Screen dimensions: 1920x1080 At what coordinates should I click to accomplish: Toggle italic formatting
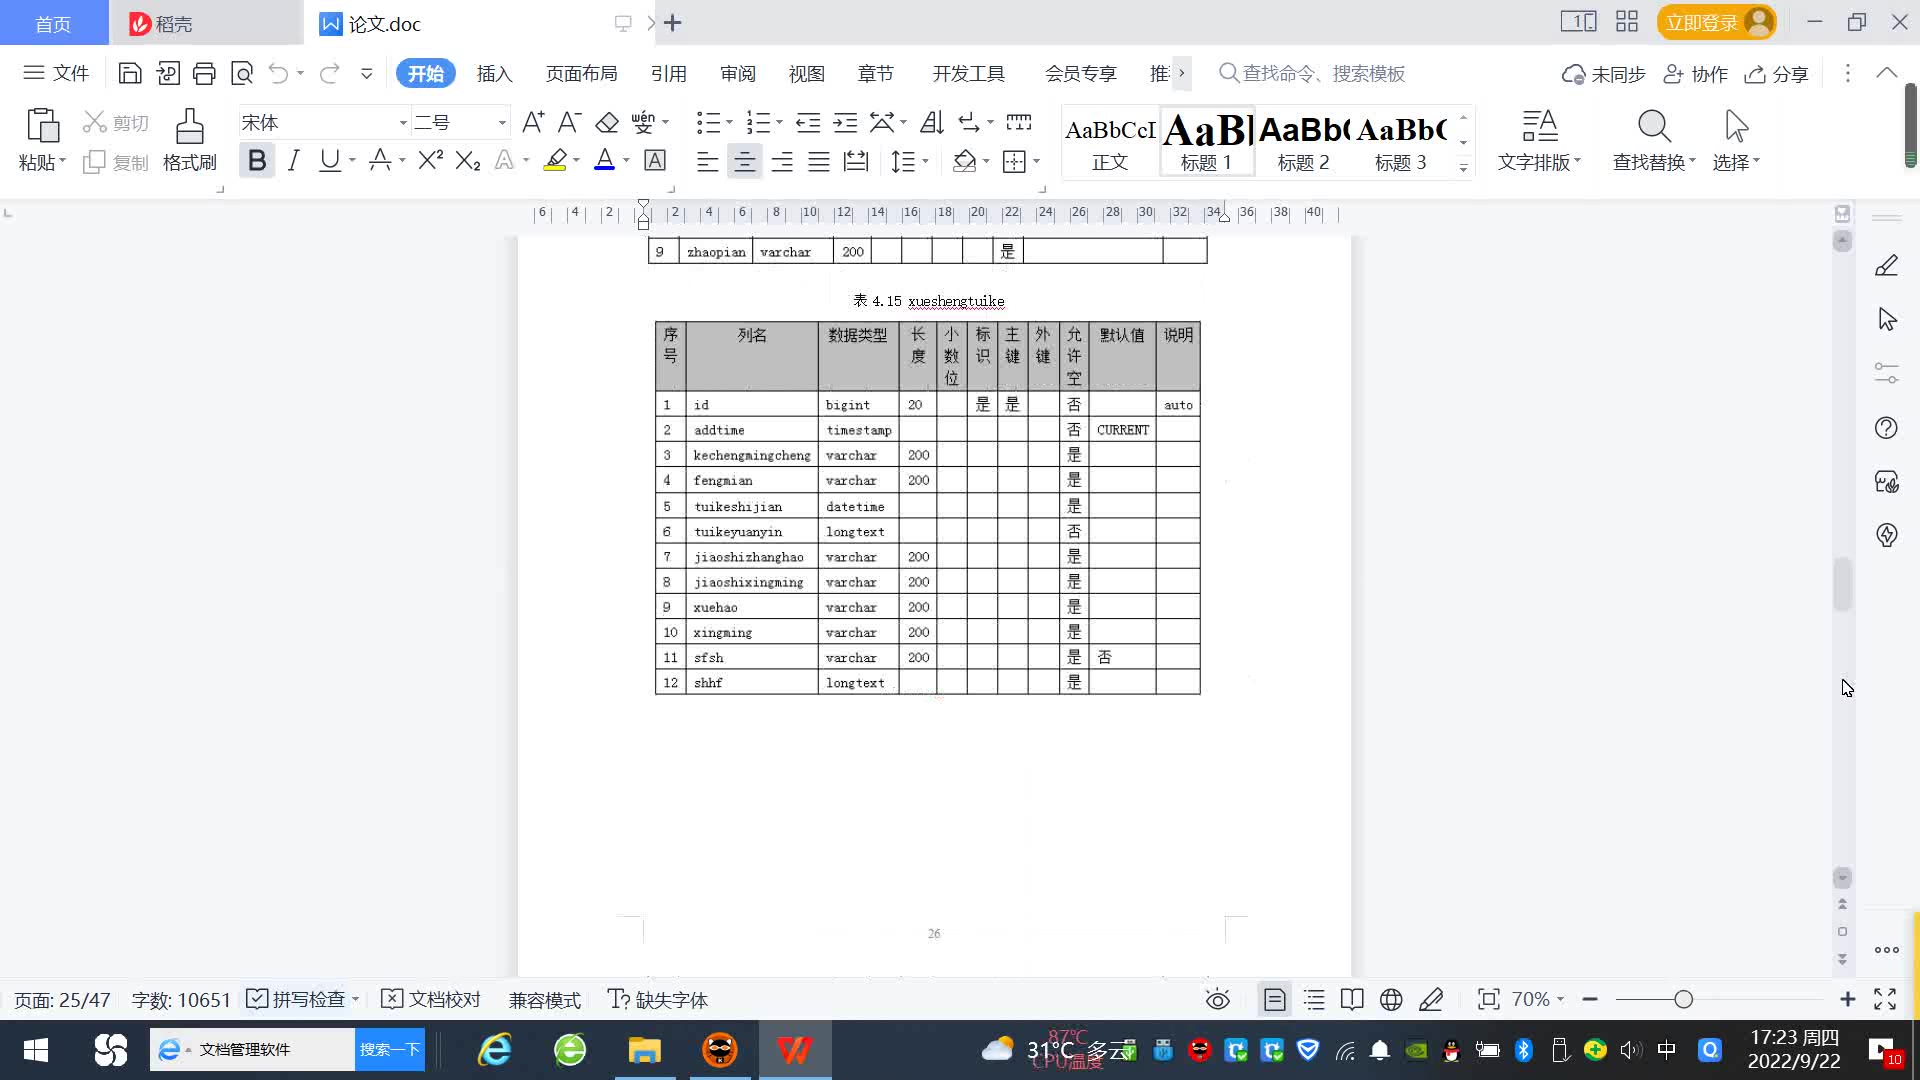tap(293, 160)
